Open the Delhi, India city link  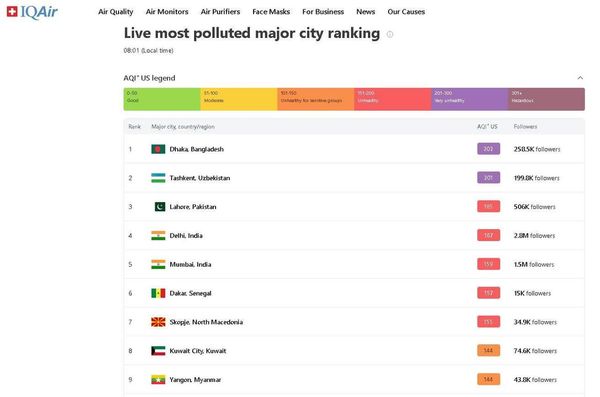186,235
